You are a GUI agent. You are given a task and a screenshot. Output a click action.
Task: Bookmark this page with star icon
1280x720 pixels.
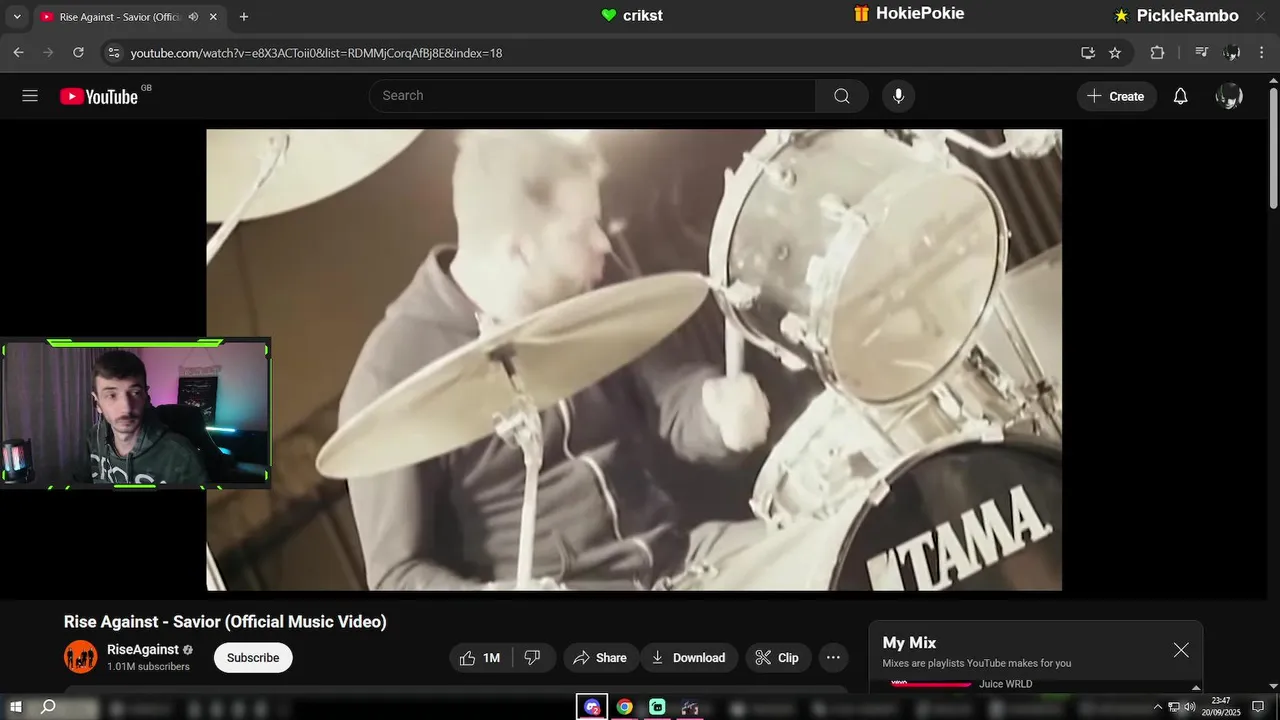point(1115,52)
